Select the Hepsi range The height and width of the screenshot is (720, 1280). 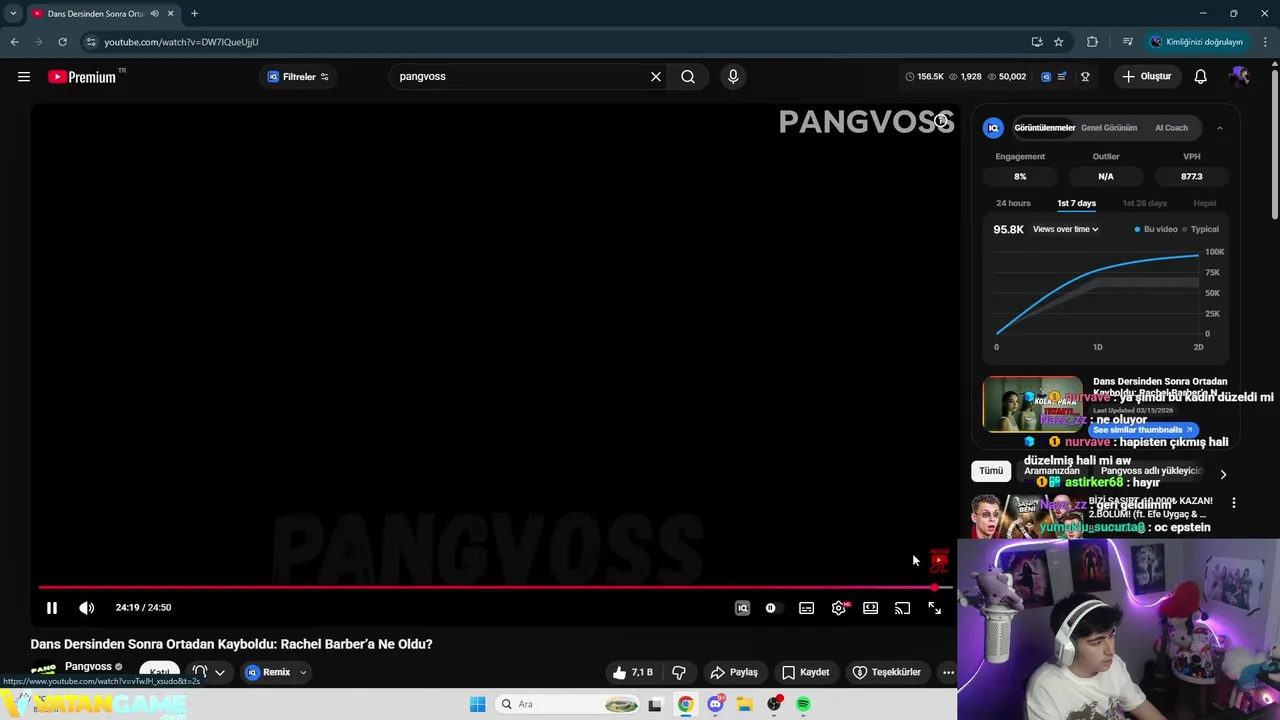click(x=1204, y=203)
